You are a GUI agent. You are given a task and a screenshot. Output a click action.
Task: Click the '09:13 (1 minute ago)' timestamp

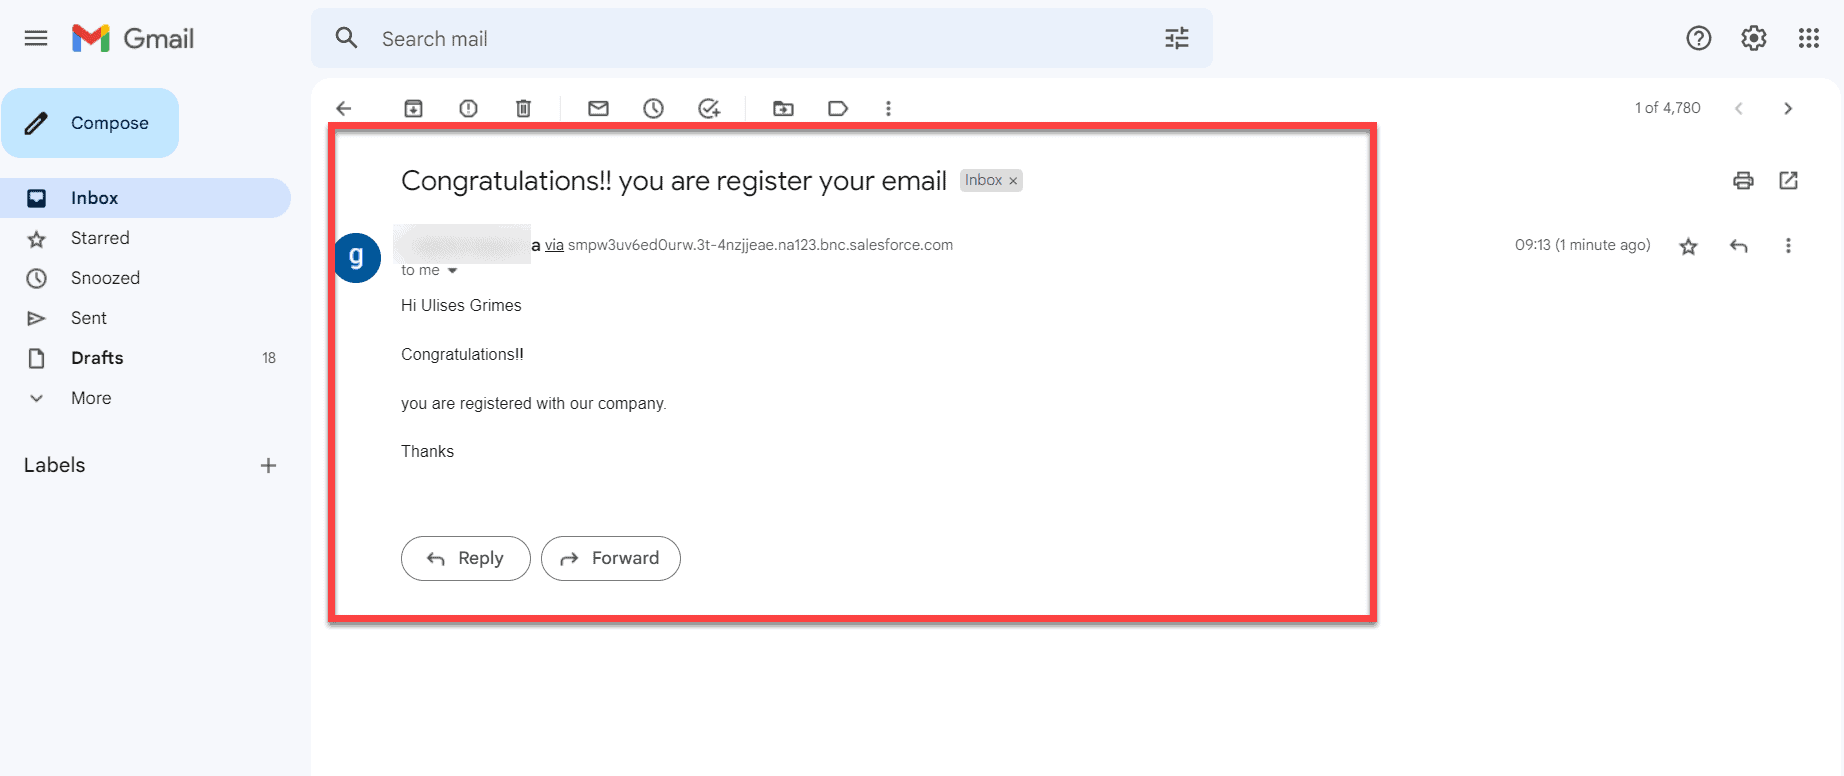tap(1582, 245)
